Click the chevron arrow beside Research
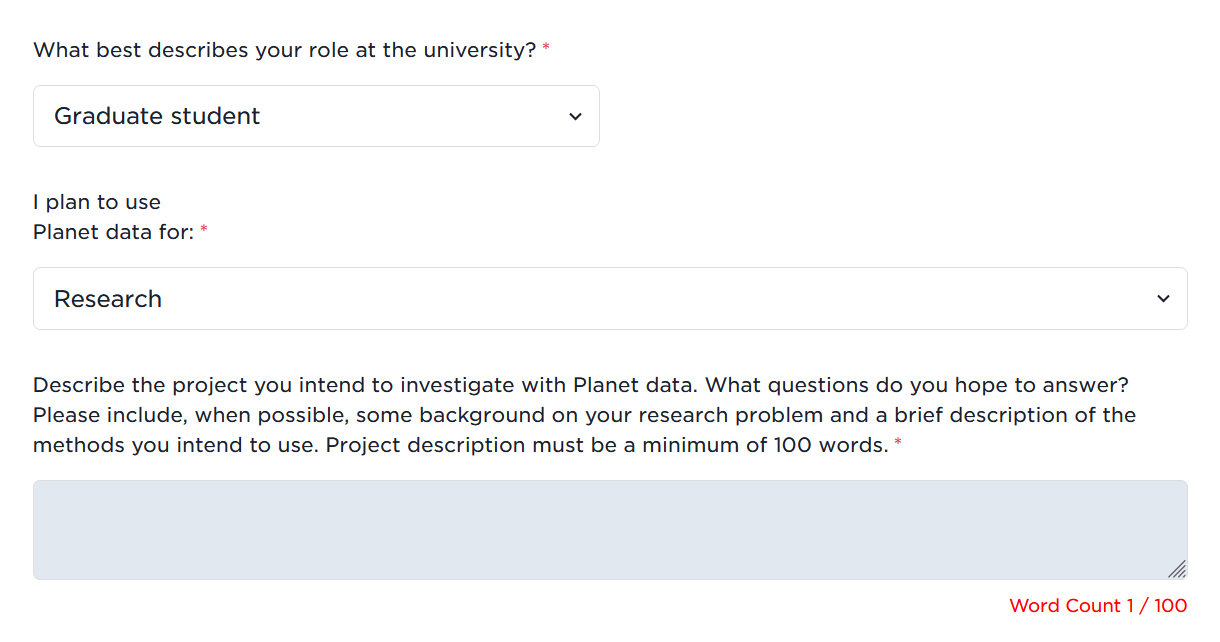The height and width of the screenshot is (642, 1220). click(1163, 299)
